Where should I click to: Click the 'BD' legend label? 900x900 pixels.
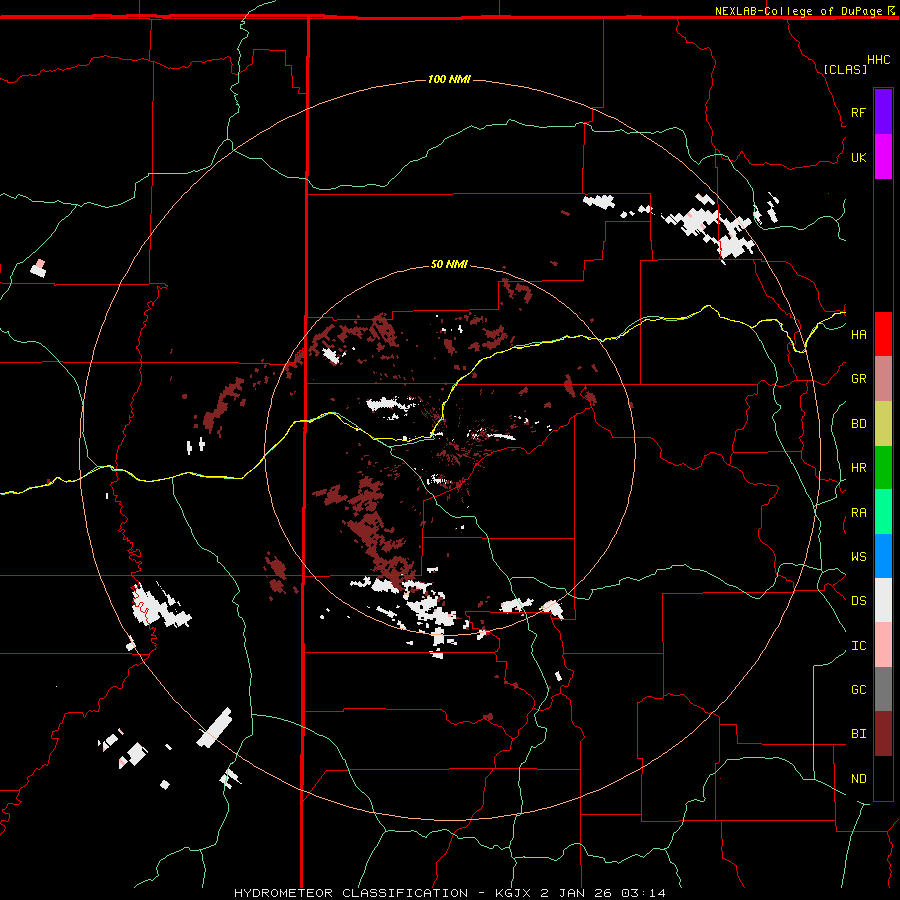[858, 424]
